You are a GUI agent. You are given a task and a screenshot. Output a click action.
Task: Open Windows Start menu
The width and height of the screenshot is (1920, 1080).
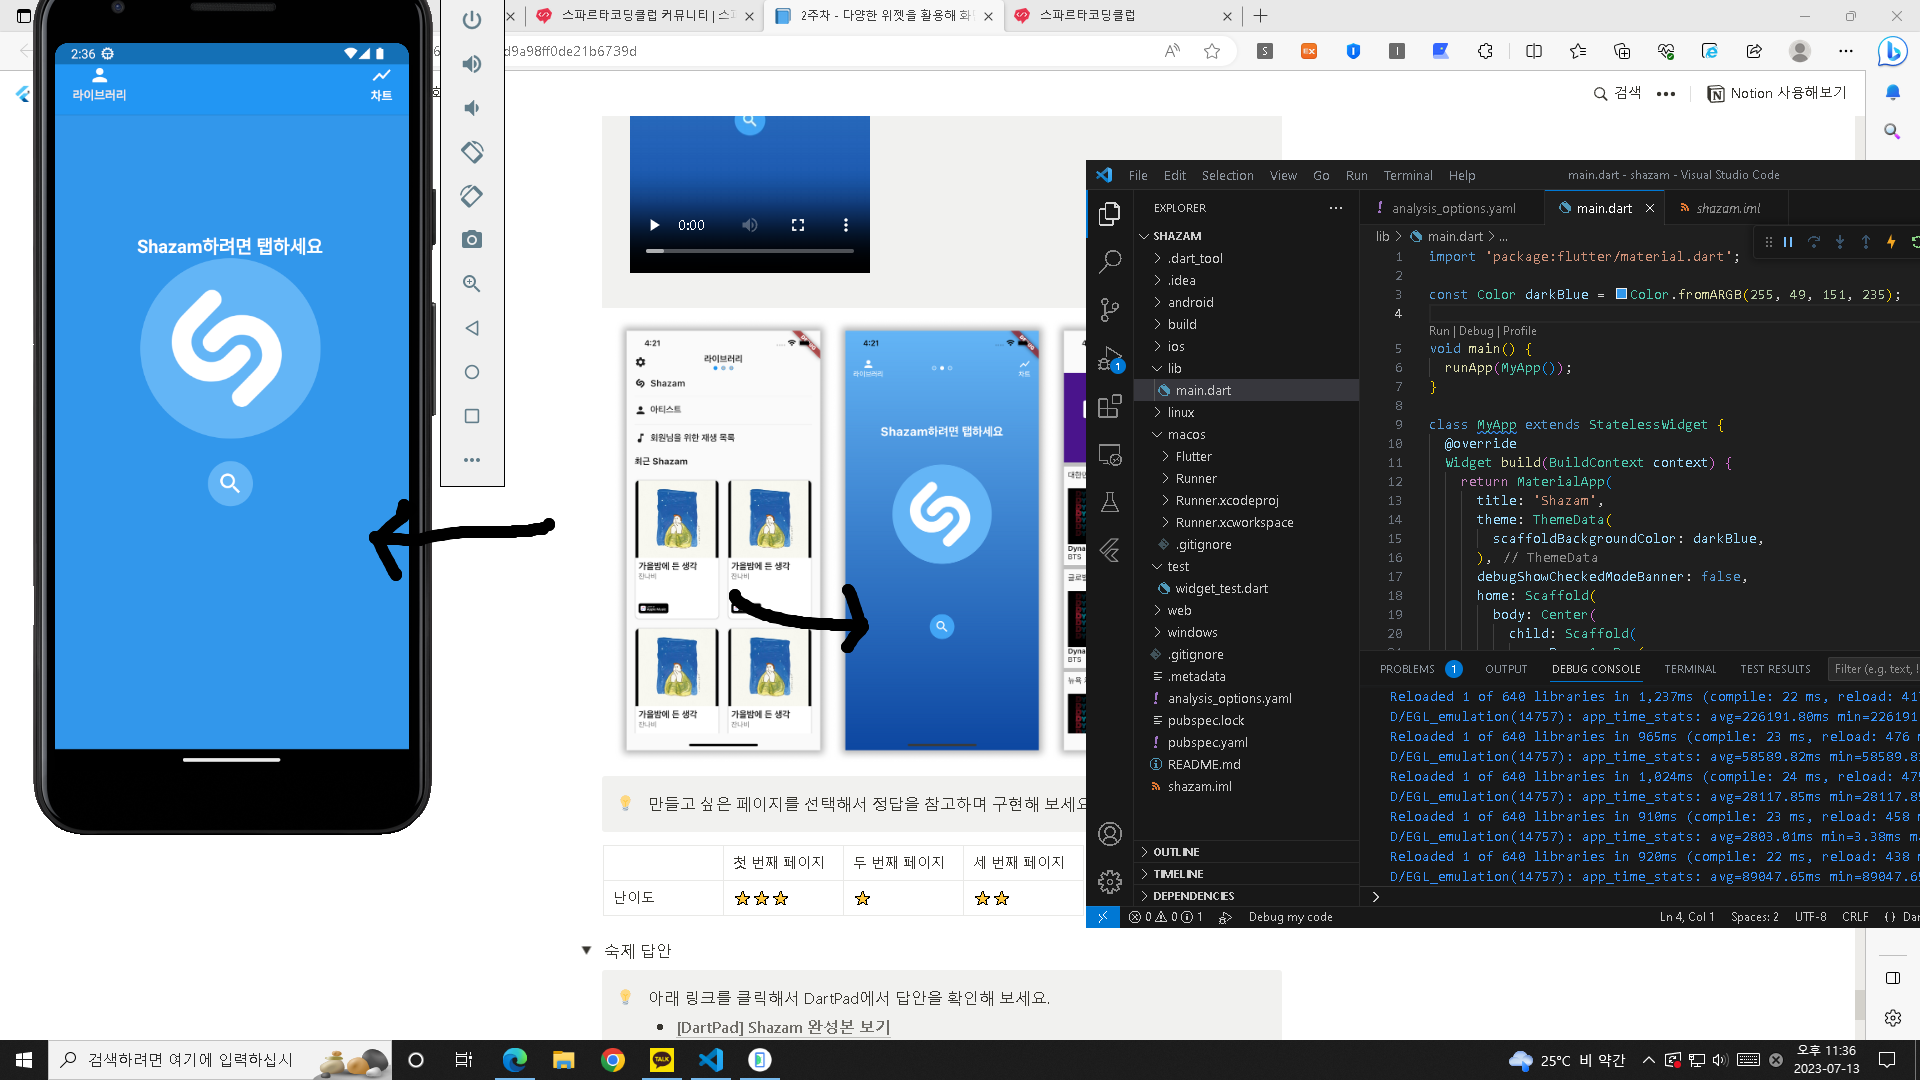pos(24,1060)
